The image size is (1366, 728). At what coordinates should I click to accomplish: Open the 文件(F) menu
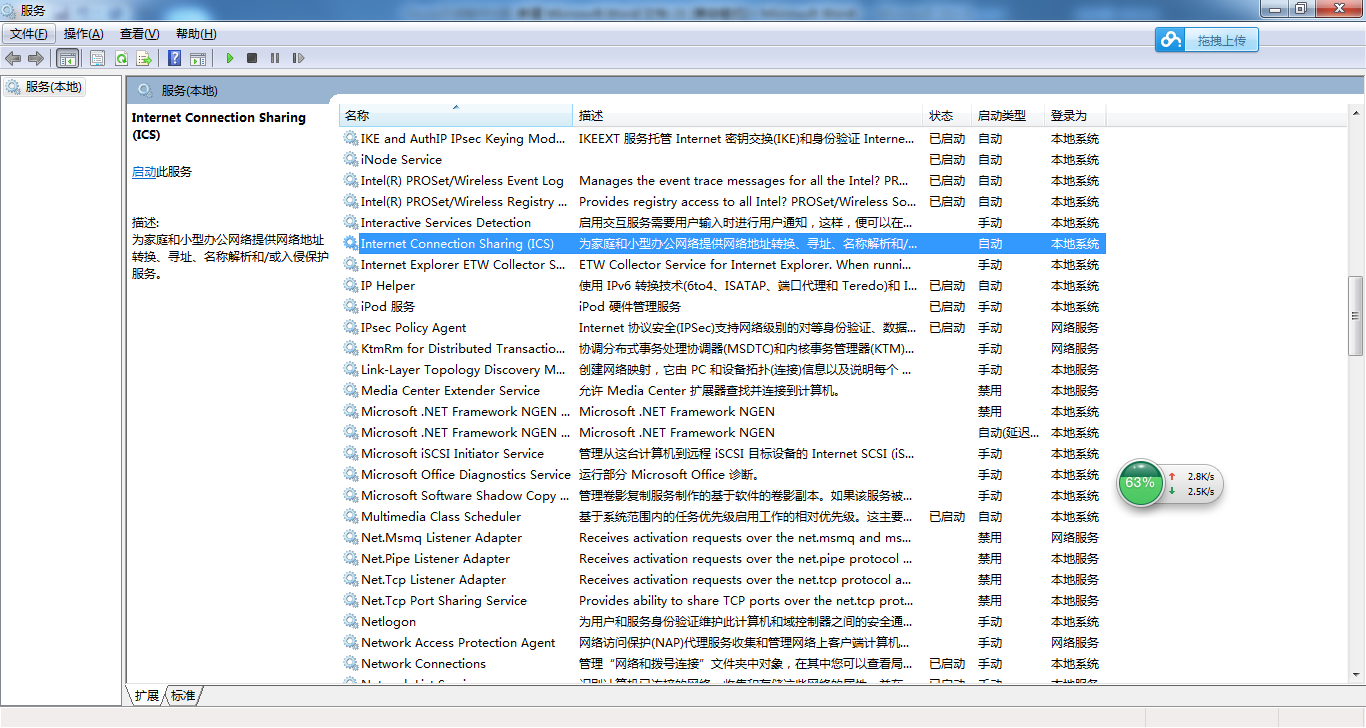pyautogui.click(x=28, y=34)
